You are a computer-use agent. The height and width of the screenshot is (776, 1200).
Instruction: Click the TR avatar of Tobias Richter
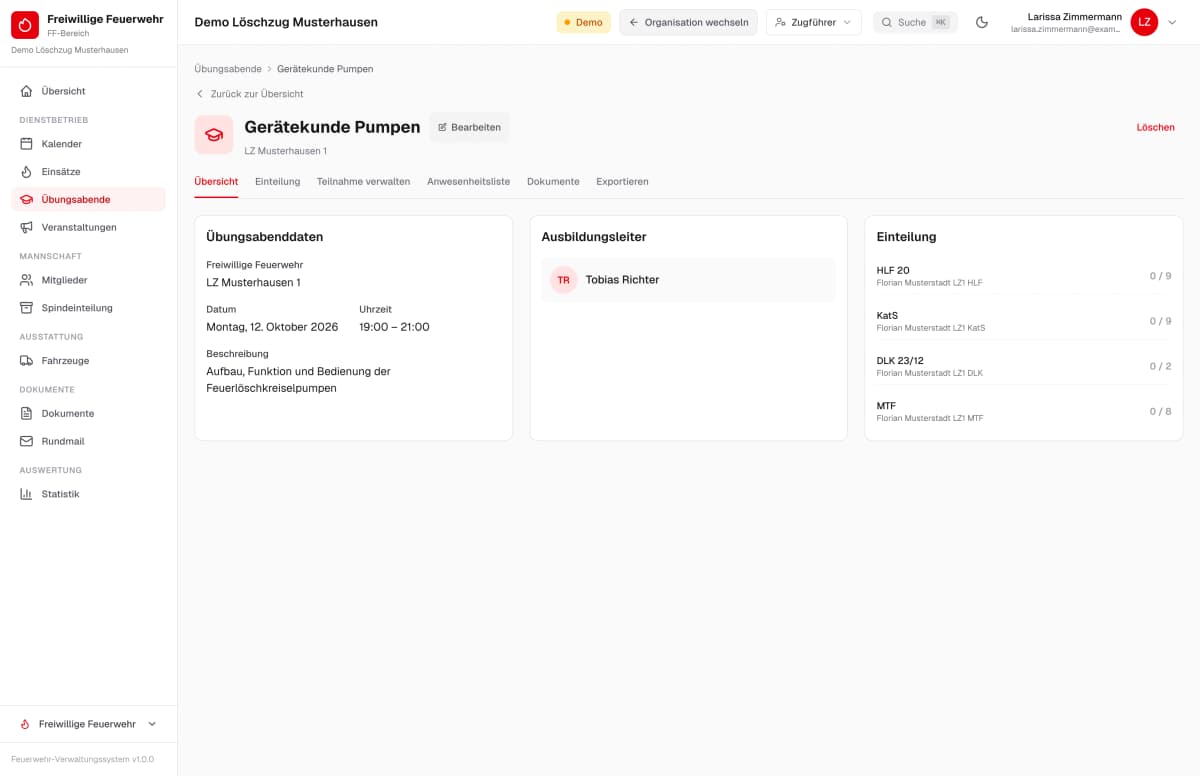tap(564, 280)
